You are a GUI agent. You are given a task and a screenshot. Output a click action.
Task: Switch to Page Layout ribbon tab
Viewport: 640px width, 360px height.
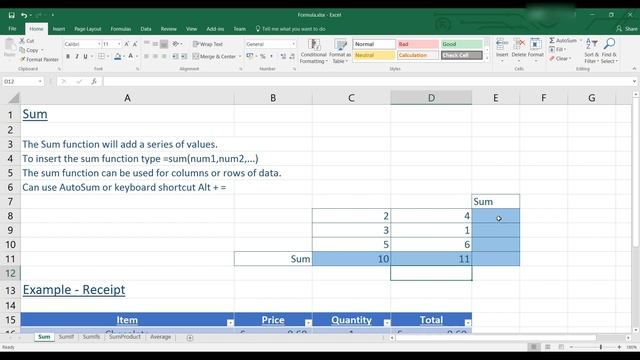coord(87,29)
